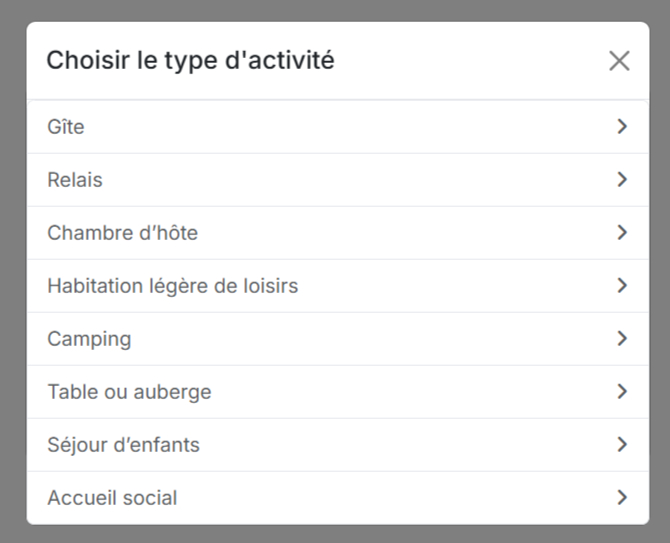The image size is (670, 543).
Task: Select Habitation légère de loisirs text
Action: [172, 286]
